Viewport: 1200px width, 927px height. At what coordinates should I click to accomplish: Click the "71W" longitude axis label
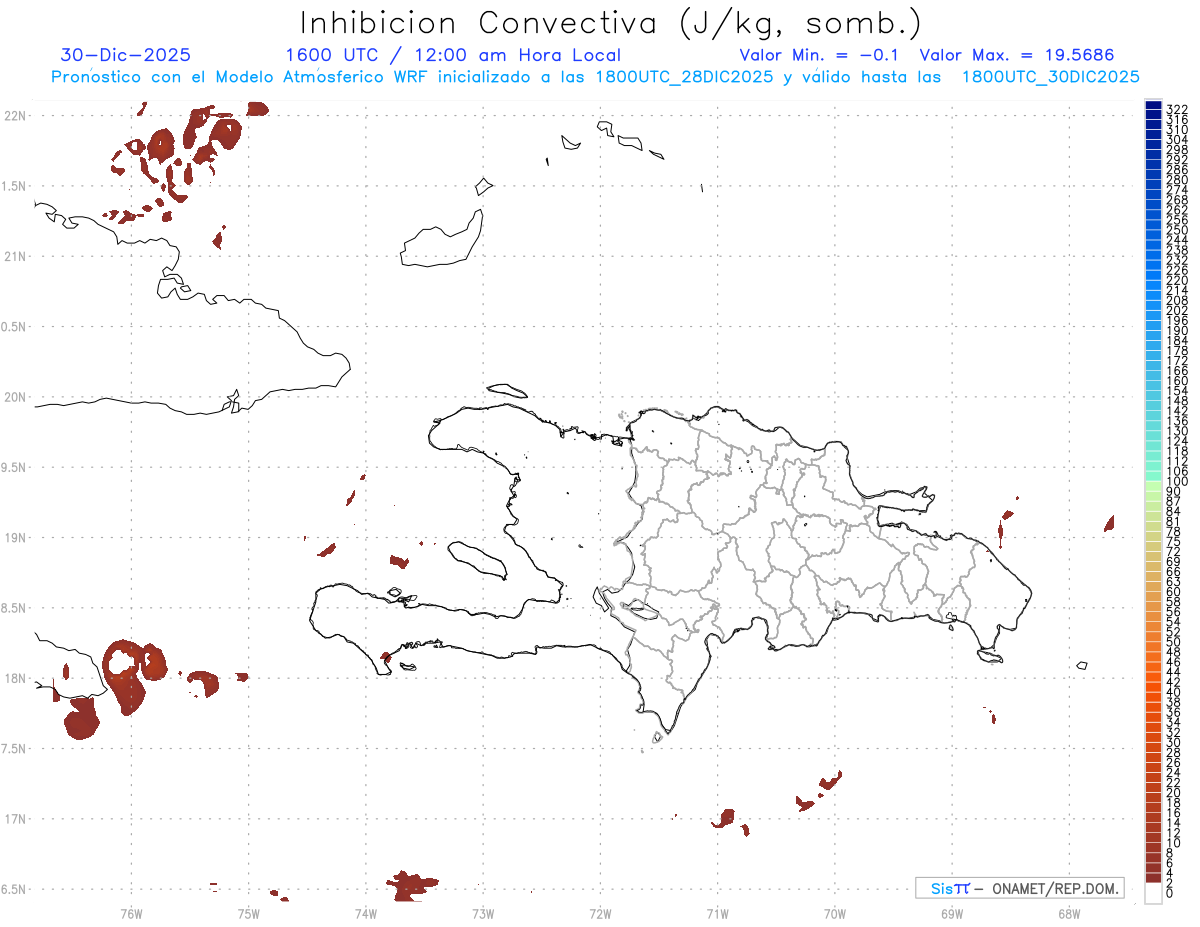pos(717,914)
